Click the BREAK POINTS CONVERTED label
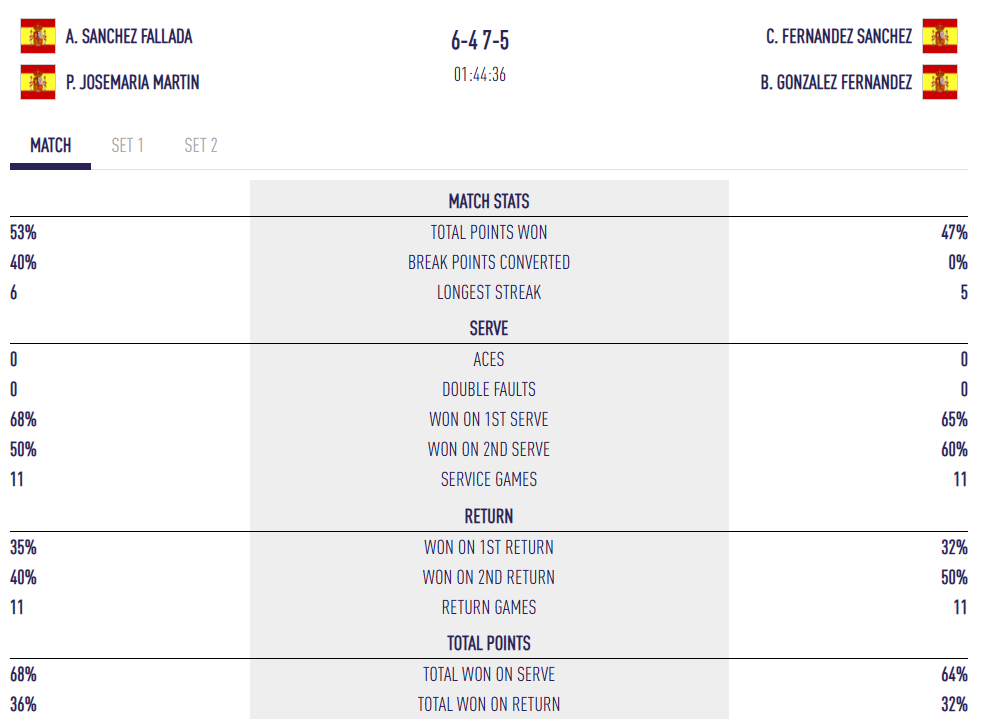The height and width of the screenshot is (723, 982). click(489, 263)
